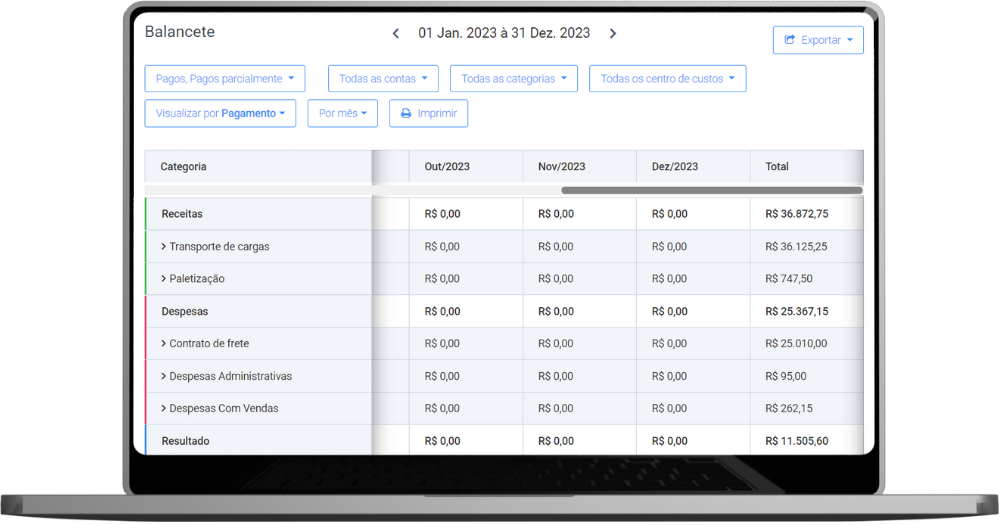This screenshot has width=1000, height=525.
Task: Open Visualizar por Pagamento dropdown
Action: [220, 114]
